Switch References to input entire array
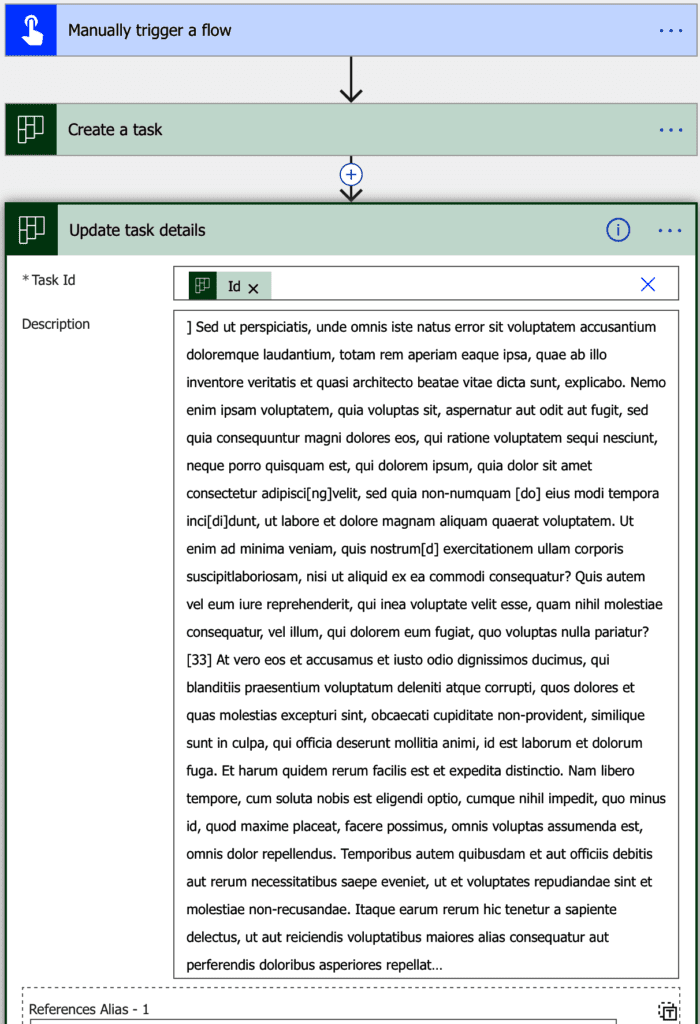700x1024 pixels. (668, 1011)
